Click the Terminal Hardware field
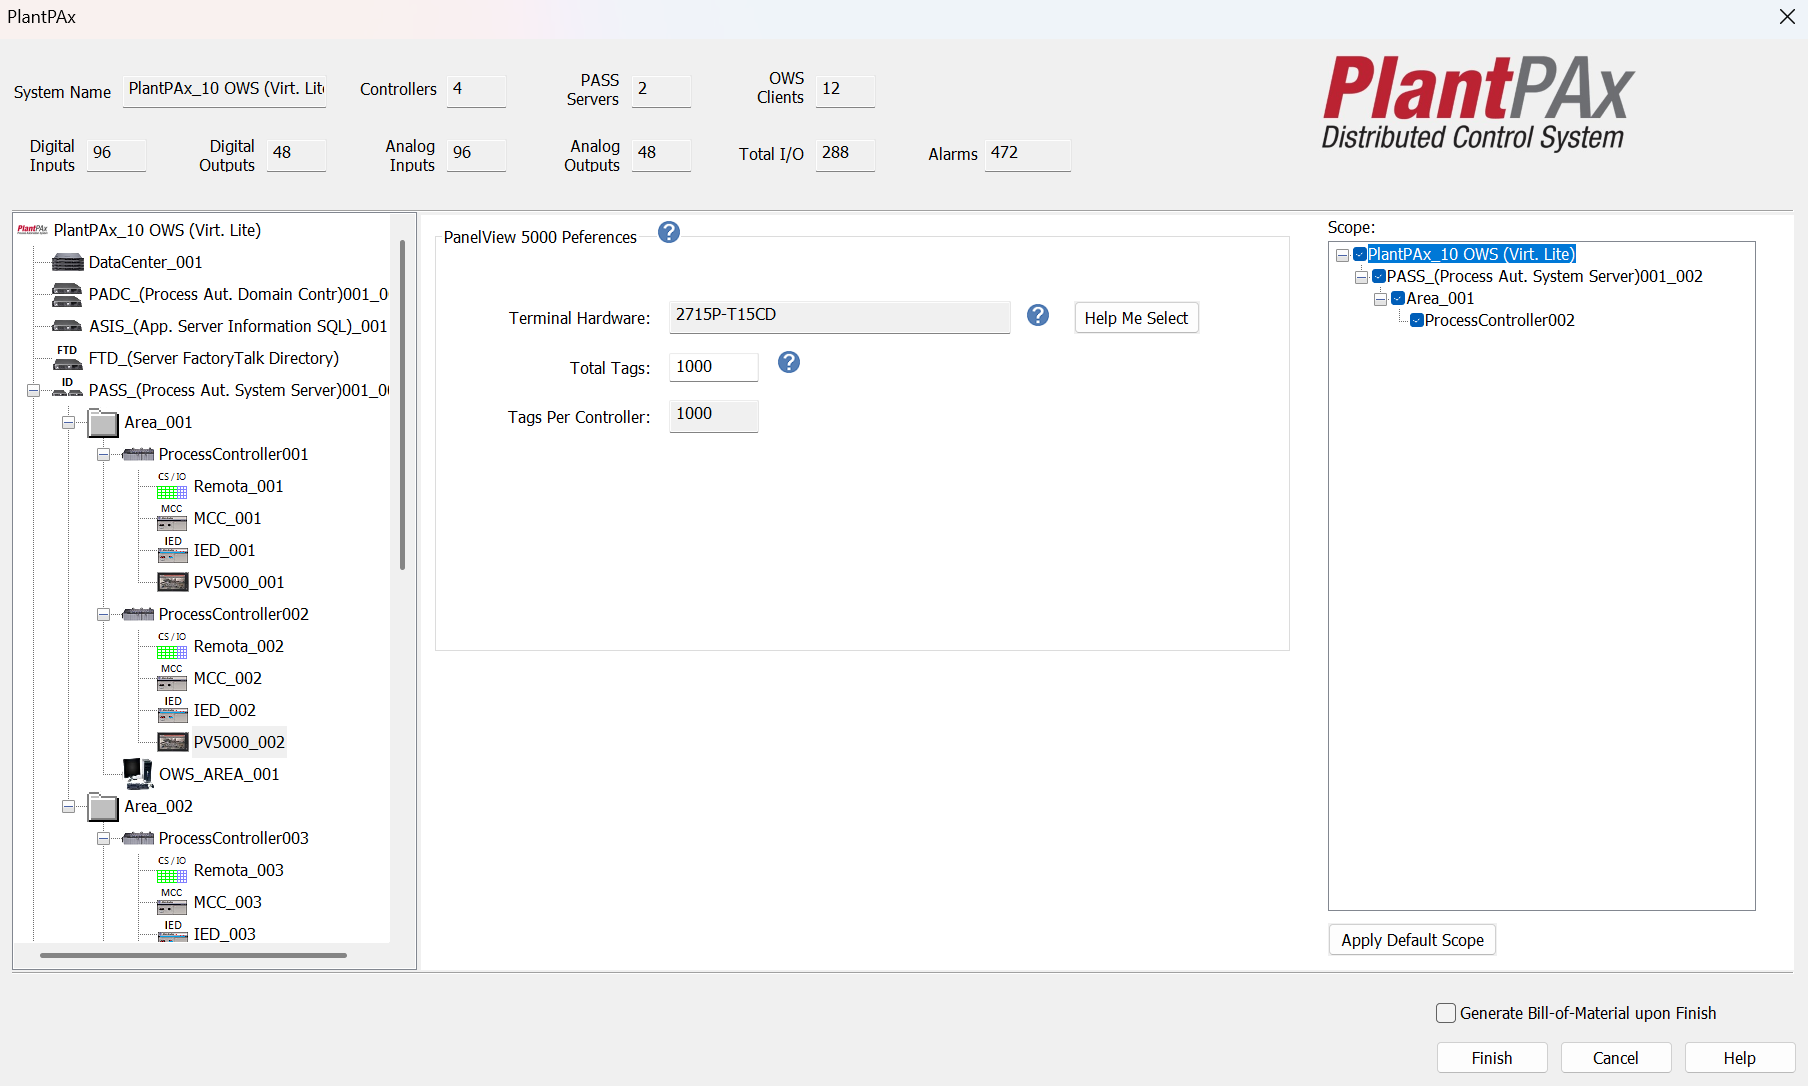1808x1086 pixels. pyautogui.click(x=839, y=316)
